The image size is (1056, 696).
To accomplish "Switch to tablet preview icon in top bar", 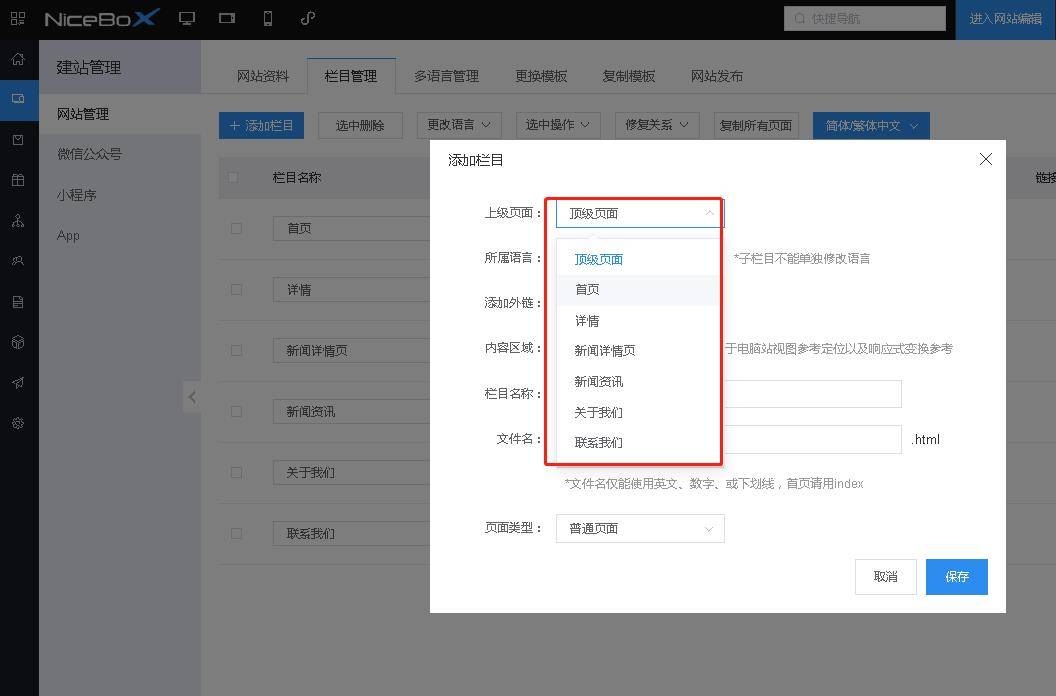I will coord(226,18).
